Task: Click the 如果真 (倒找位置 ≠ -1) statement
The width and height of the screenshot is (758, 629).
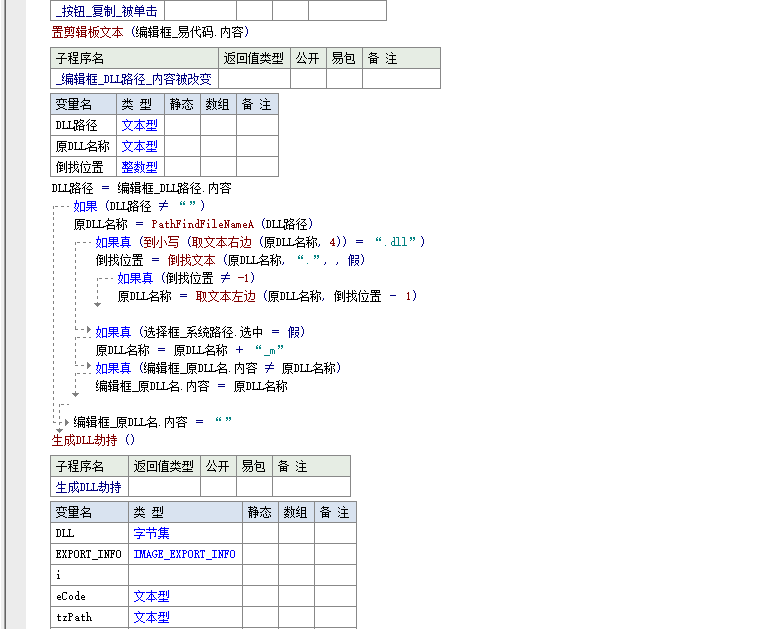Action: (186, 278)
